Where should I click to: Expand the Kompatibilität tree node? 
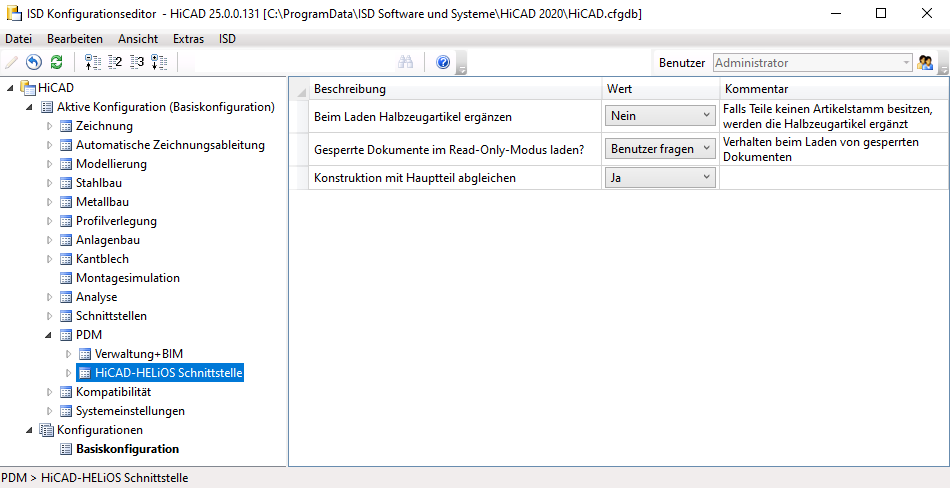pyautogui.click(x=50, y=392)
